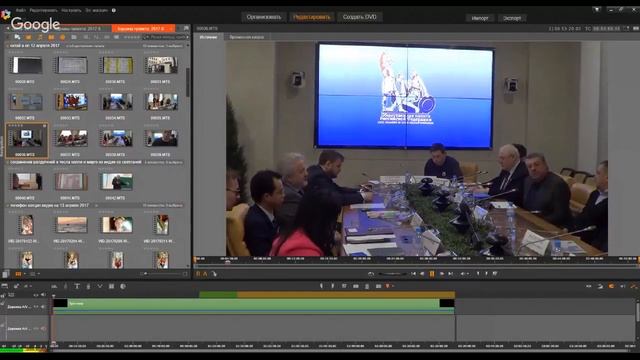Screen dimensions: 640x360
Task: Open the multi-camera editor icon
Action: [x=111, y=287]
